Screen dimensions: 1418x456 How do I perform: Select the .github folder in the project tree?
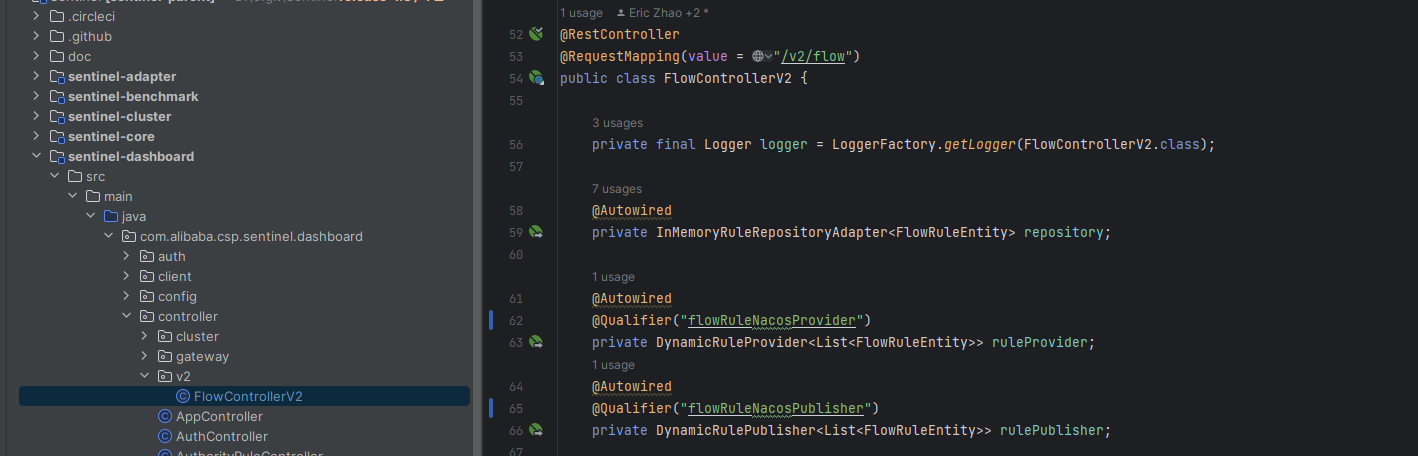89,36
